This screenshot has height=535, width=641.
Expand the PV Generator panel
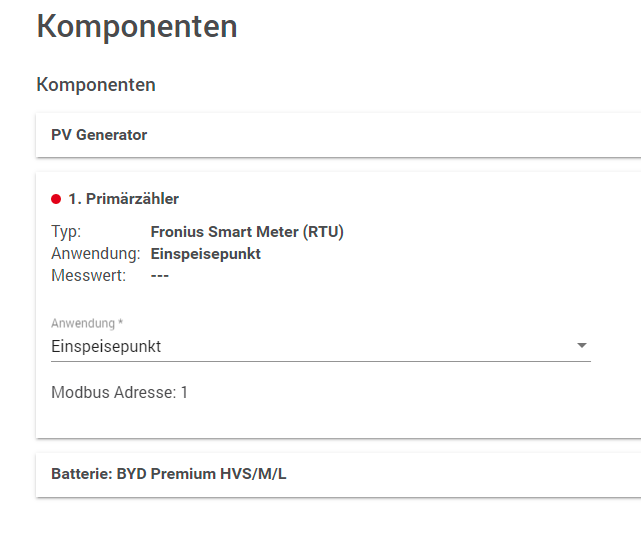click(99, 135)
